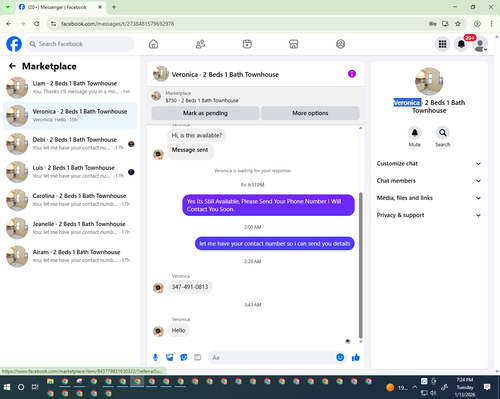Viewport: 500px width, 399px height.
Task: Click the listing thumbnail in right panel
Action: tap(429, 81)
